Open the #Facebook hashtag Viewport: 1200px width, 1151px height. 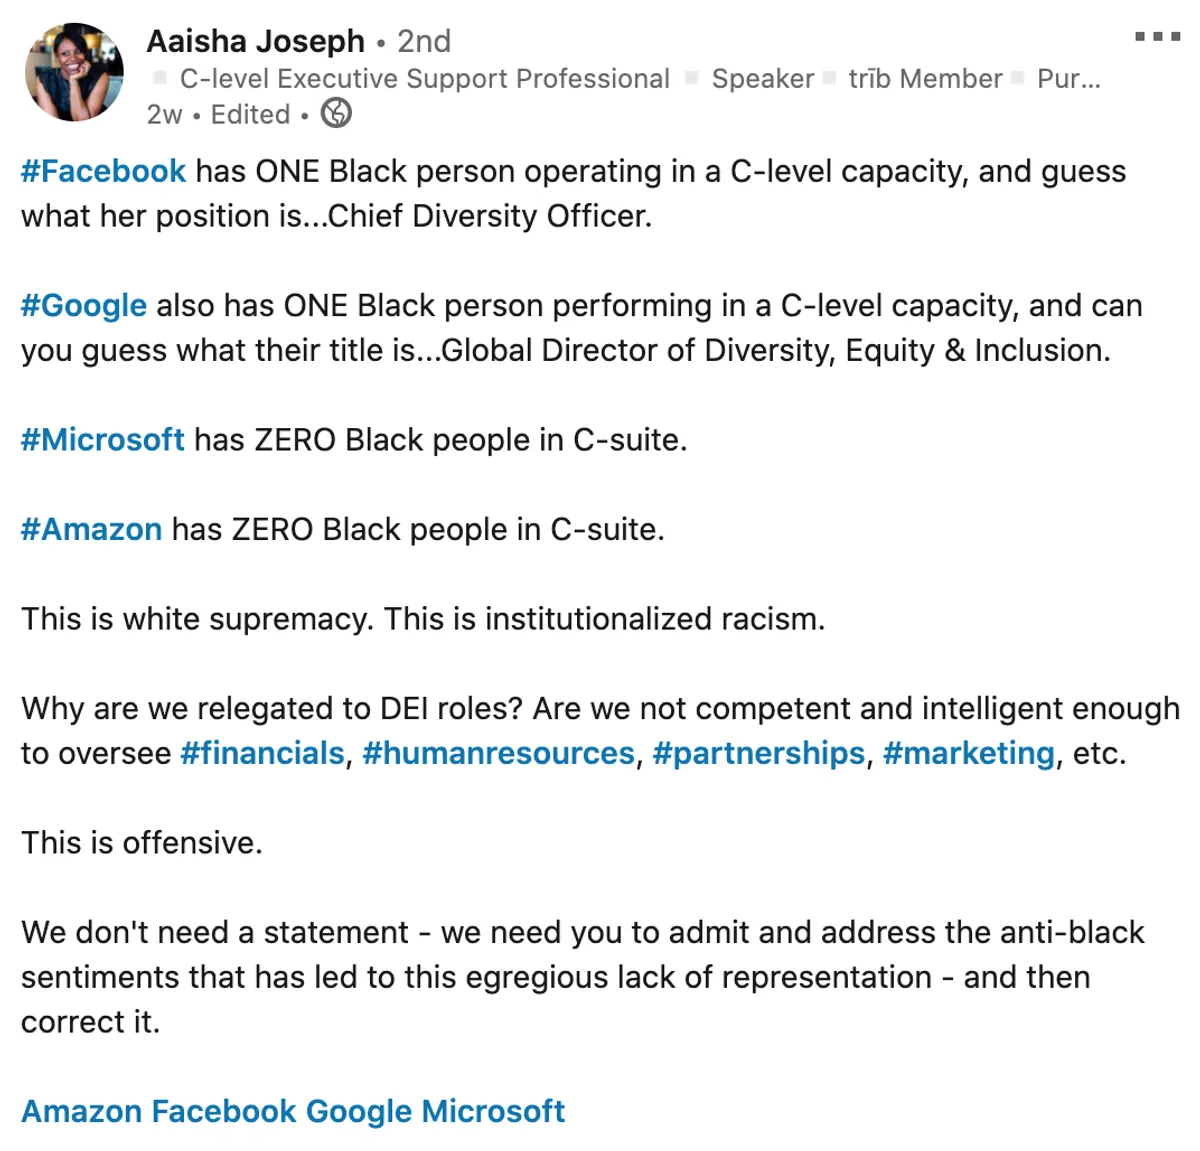pos(103,171)
